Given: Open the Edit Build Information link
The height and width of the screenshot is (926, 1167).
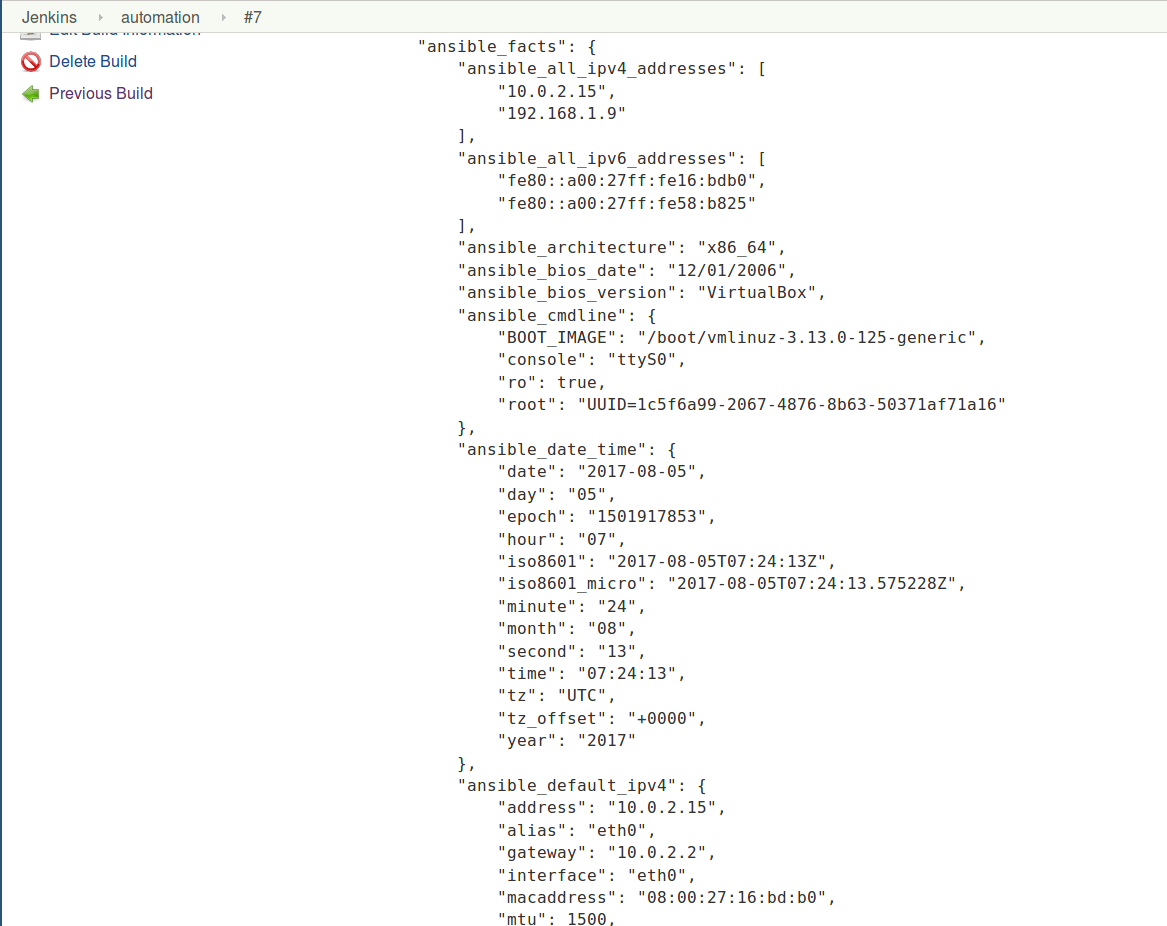Looking at the screenshot, I should (125, 33).
